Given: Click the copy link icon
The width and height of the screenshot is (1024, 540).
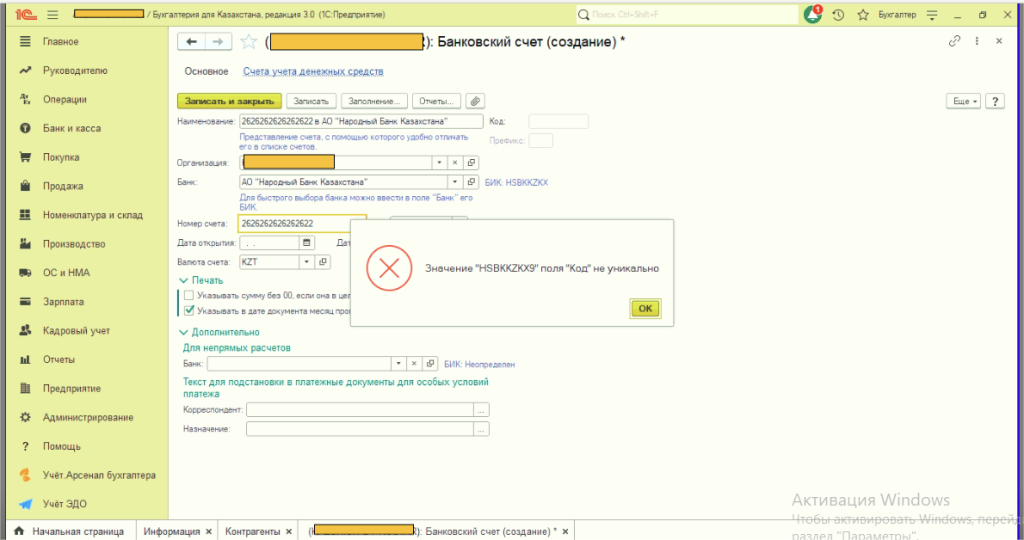Looking at the screenshot, I should tap(954, 41).
